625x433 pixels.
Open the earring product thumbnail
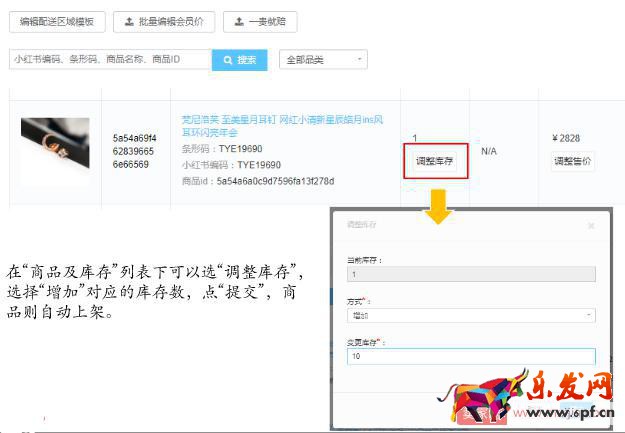(55, 143)
